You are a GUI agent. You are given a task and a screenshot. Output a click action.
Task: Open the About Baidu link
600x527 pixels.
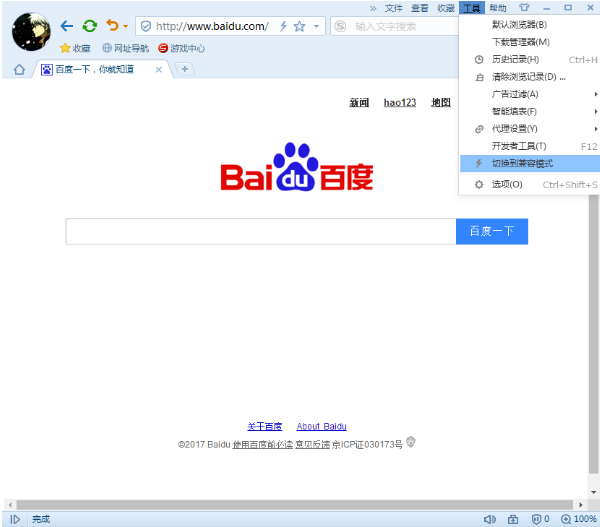pos(321,426)
